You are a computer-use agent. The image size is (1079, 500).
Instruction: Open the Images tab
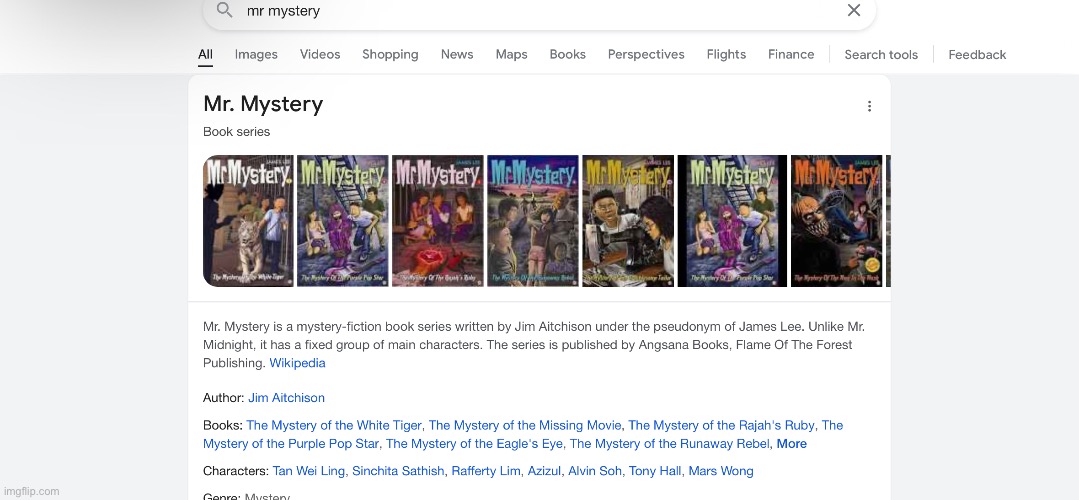coord(256,54)
